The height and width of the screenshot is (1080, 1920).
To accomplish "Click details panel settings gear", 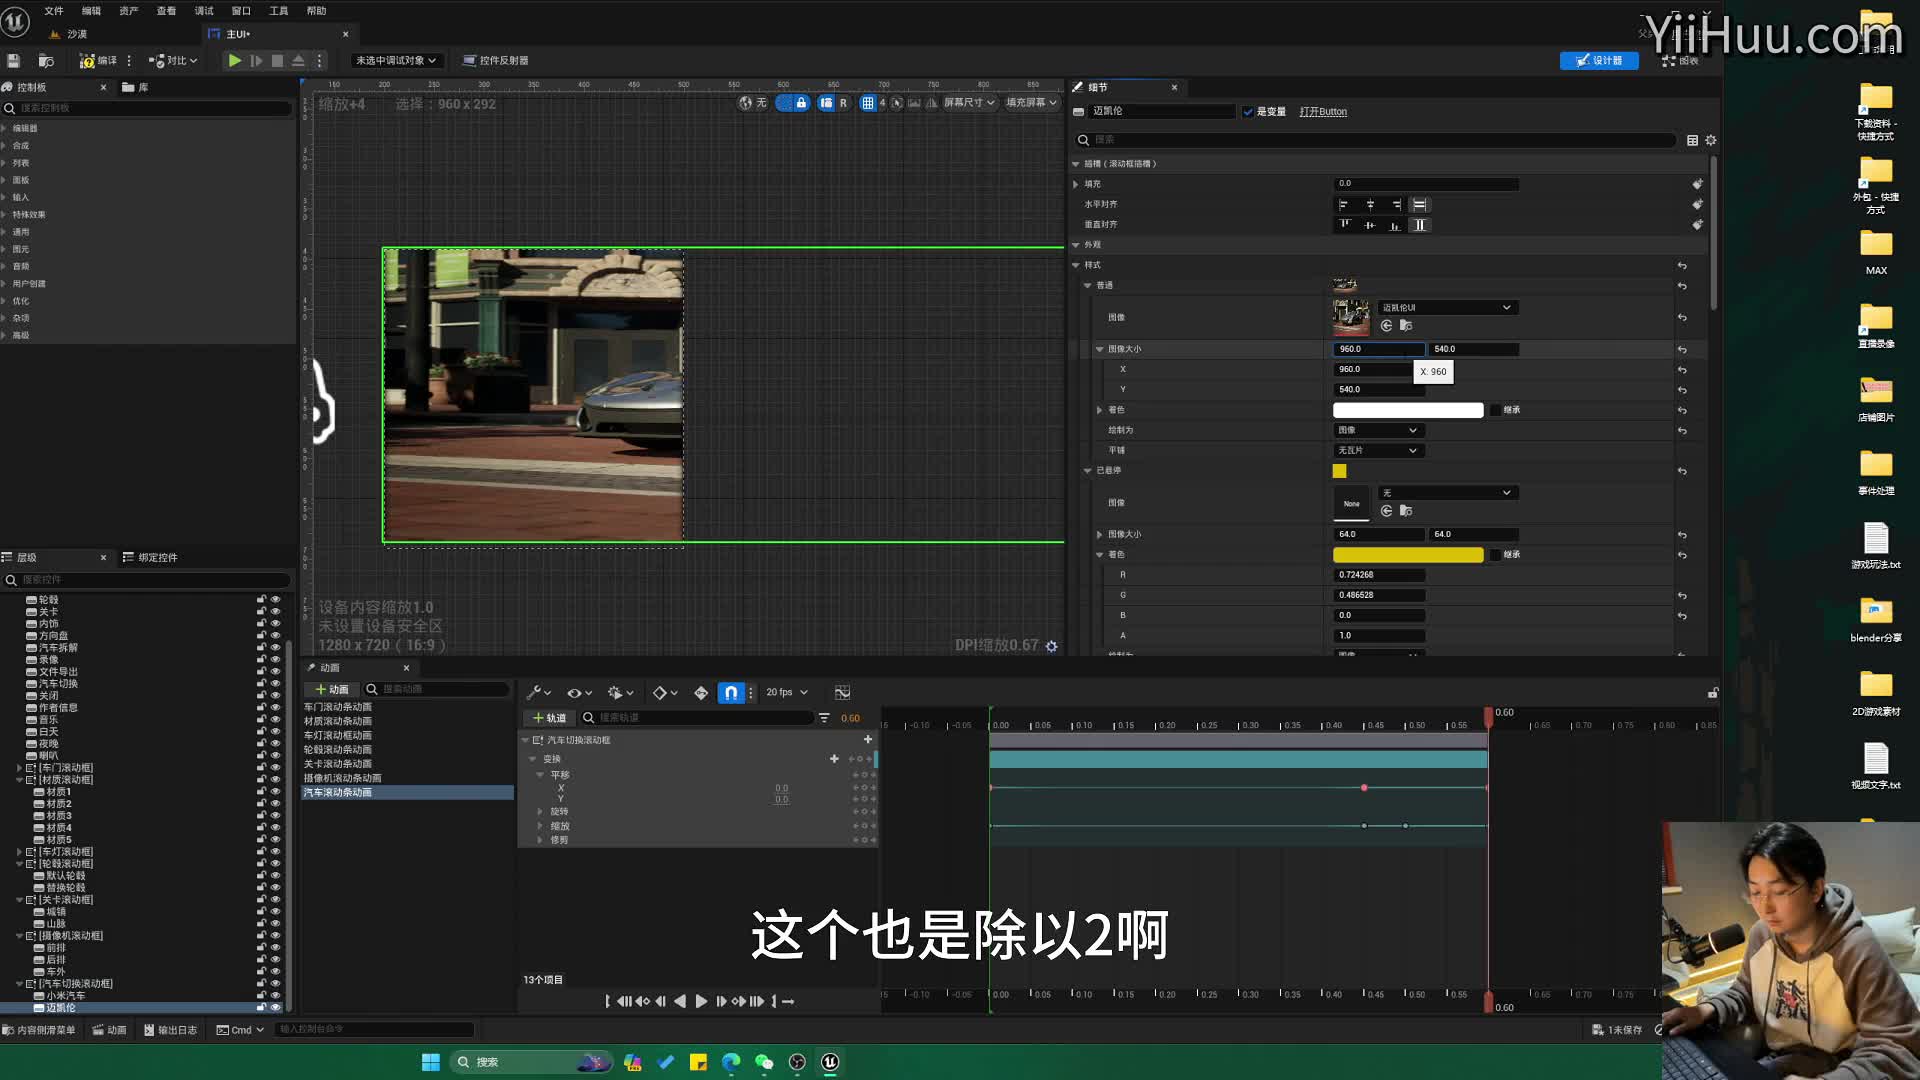I will click(1711, 140).
